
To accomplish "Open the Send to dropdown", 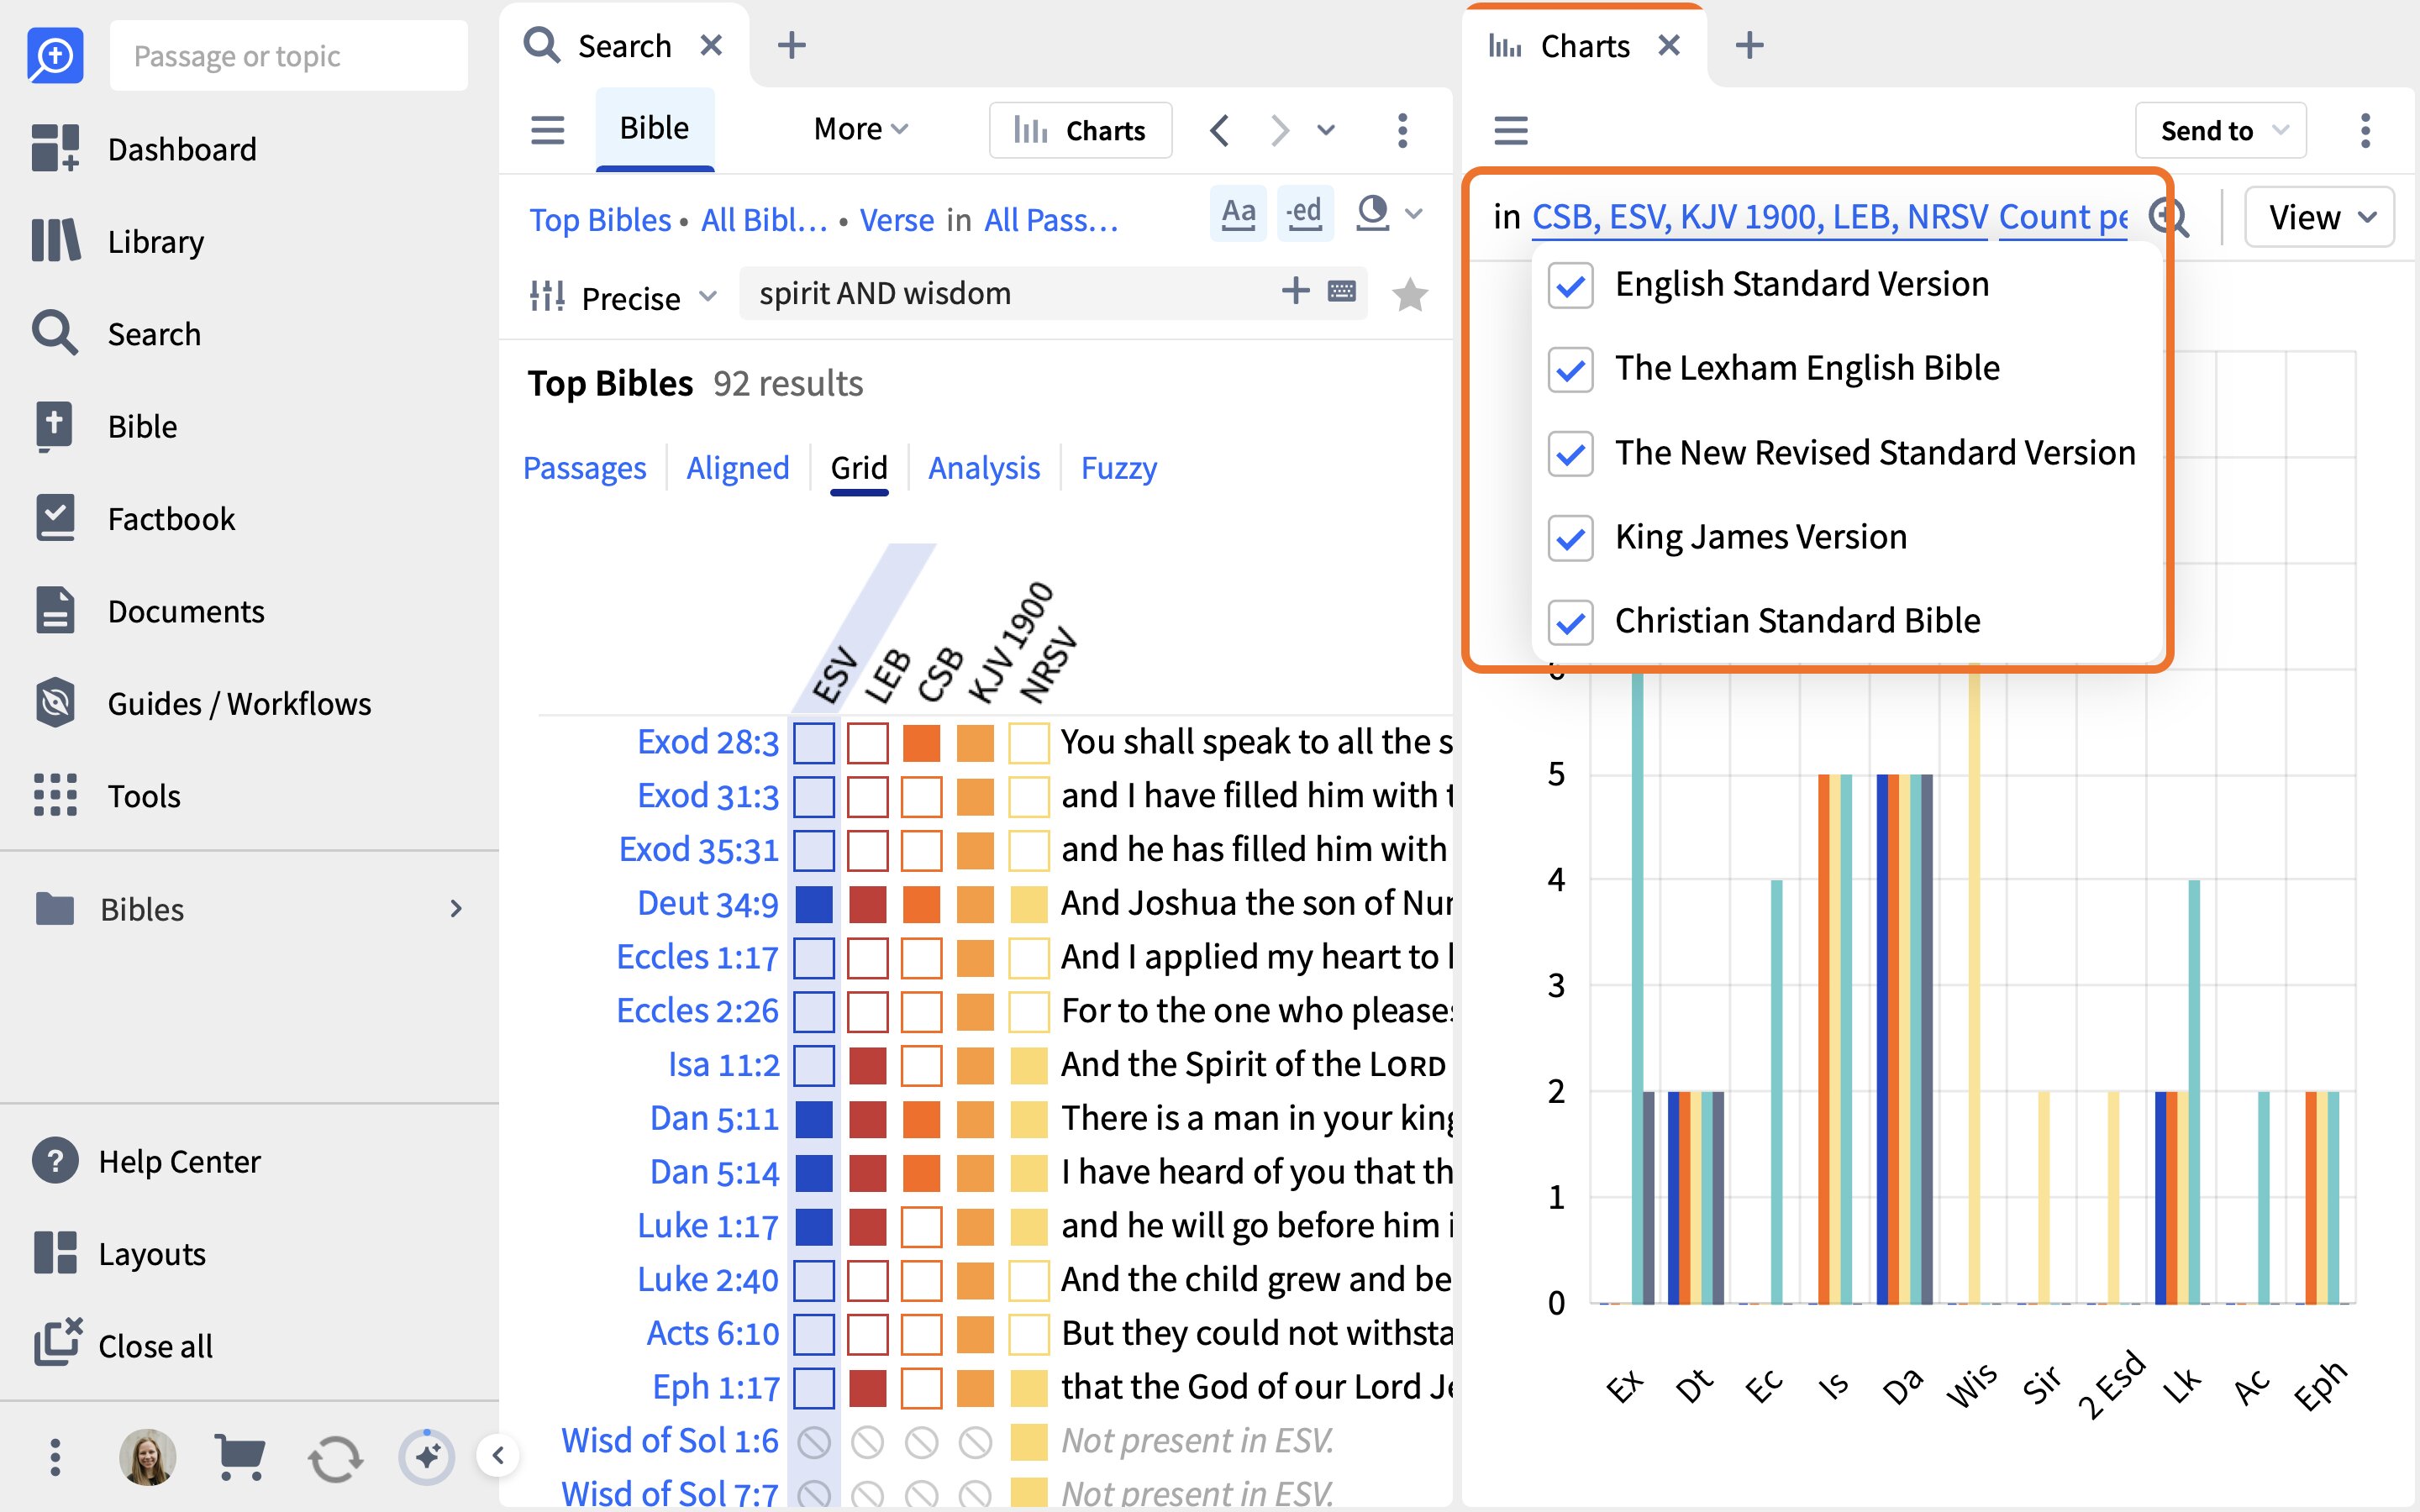I will [x=2220, y=130].
